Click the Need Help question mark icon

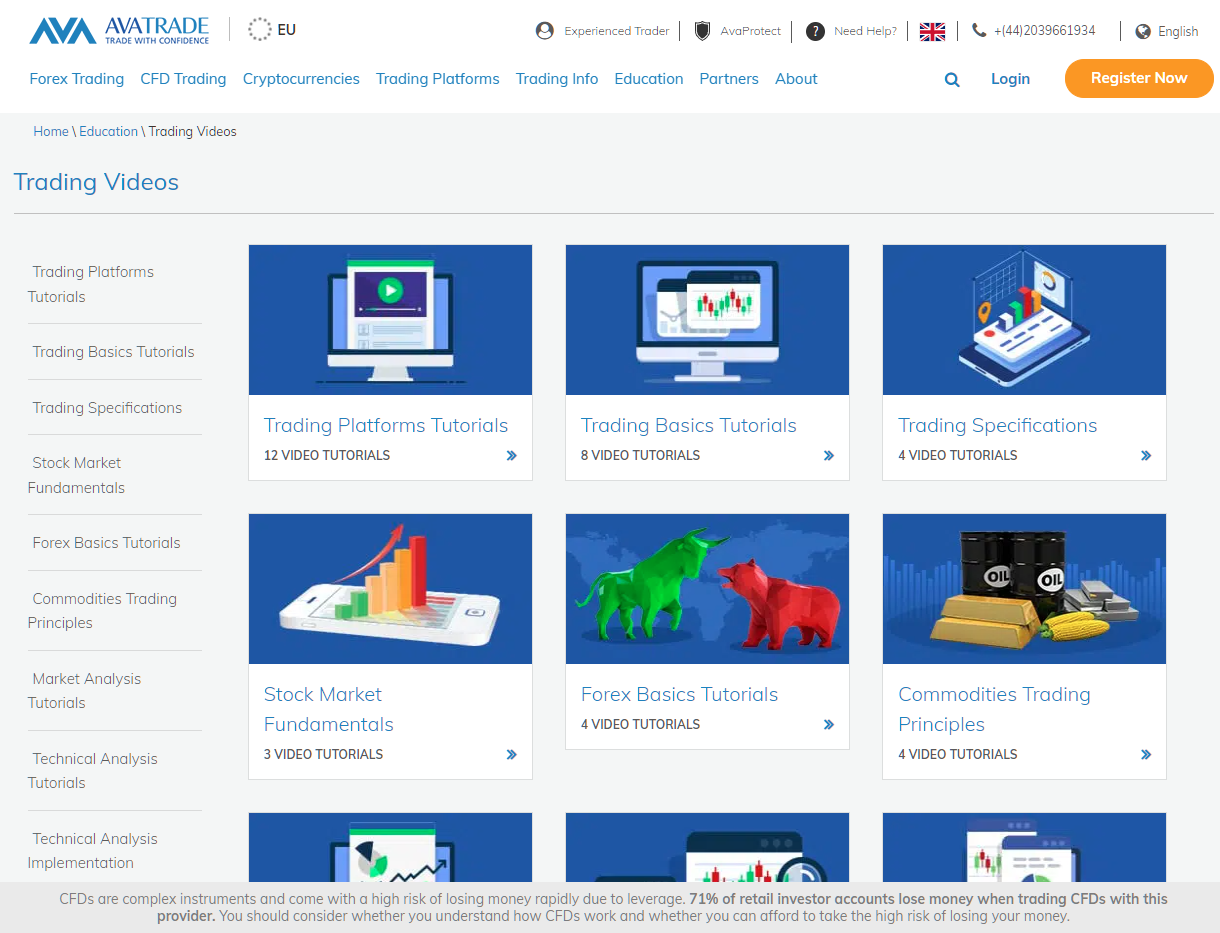point(816,31)
